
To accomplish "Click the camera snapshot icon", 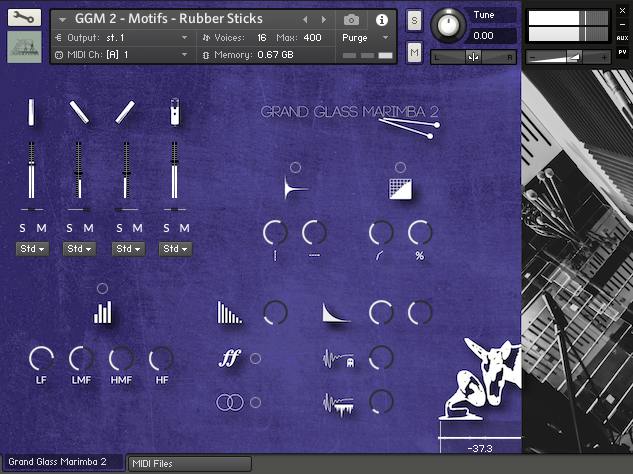I will point(351,19).
